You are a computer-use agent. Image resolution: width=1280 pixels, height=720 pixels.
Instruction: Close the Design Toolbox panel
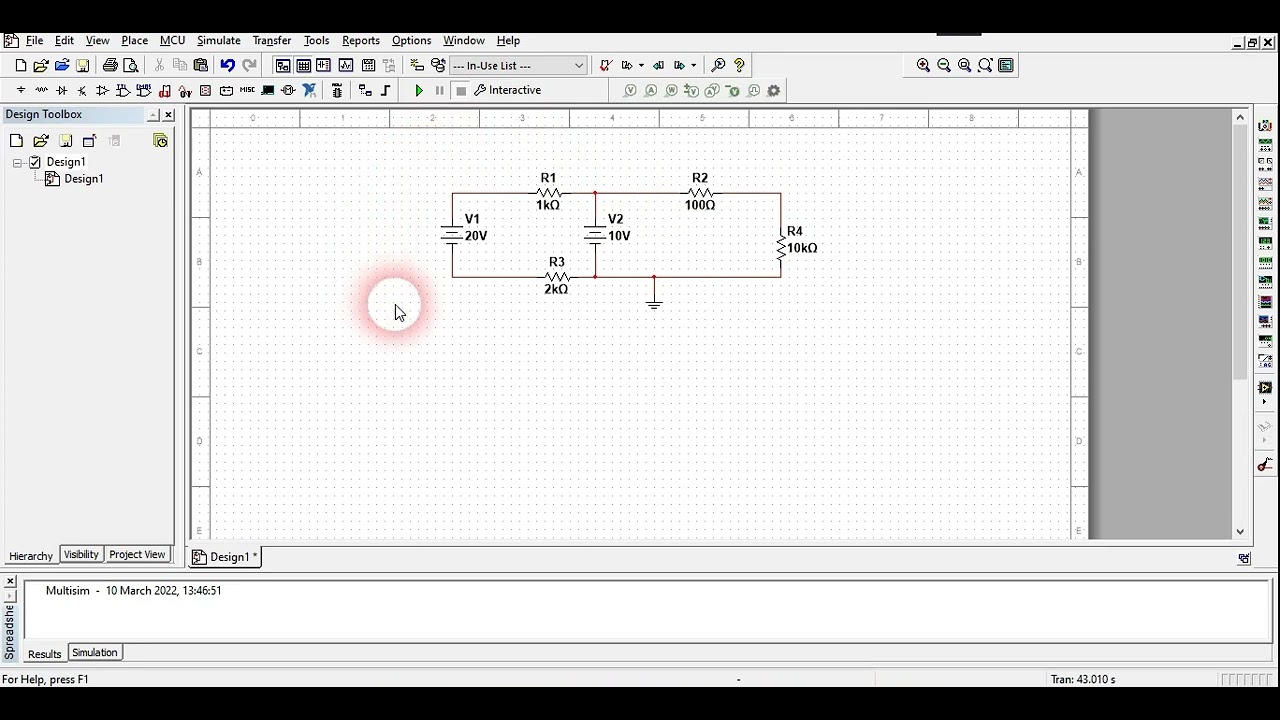[x=168, y=115]
